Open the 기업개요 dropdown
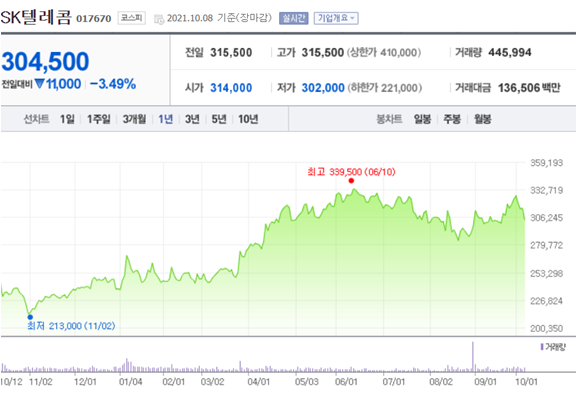The height and width of the screenshot is (395, 577). 336,18
